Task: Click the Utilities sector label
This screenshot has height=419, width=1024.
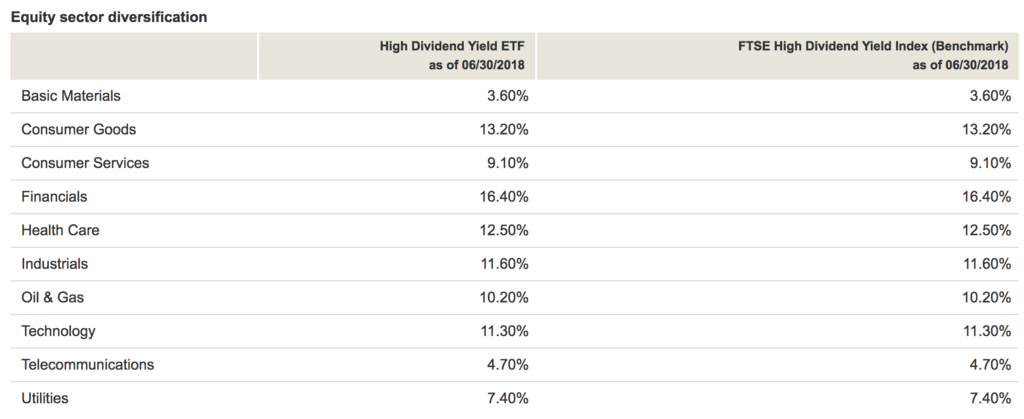Action: coord(44,398)
